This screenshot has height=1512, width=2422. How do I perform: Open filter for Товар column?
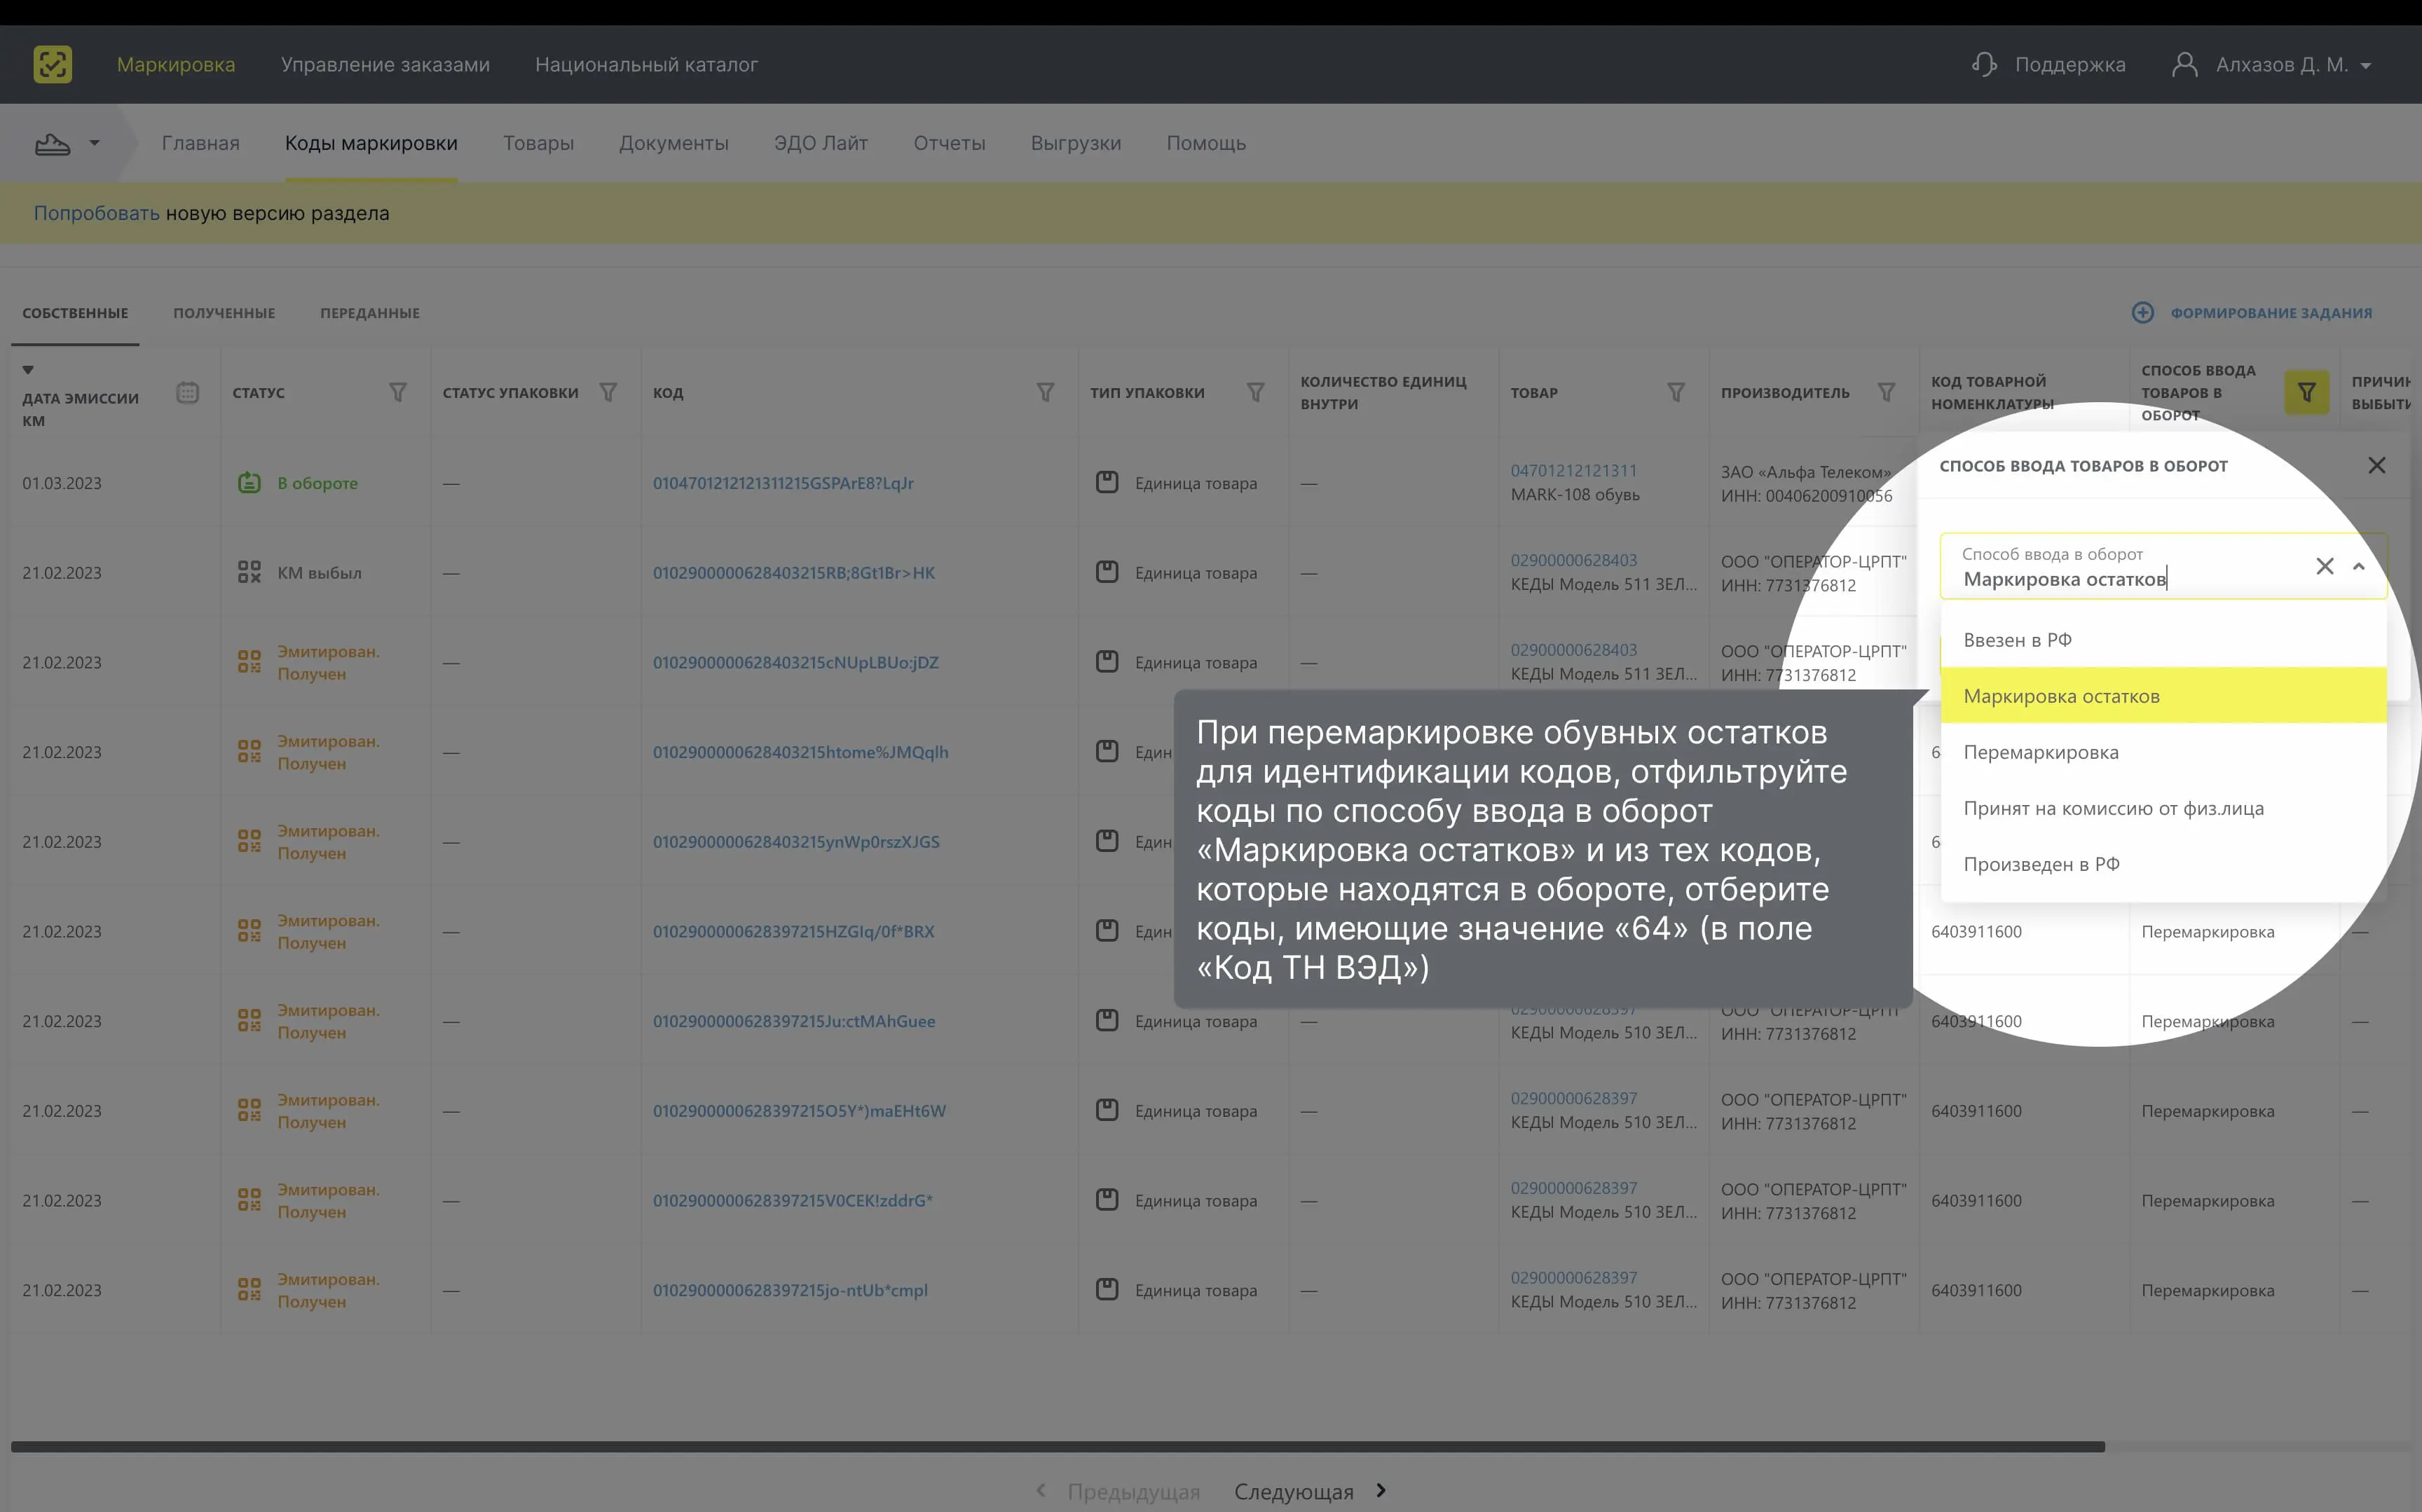pos(1676,392)
